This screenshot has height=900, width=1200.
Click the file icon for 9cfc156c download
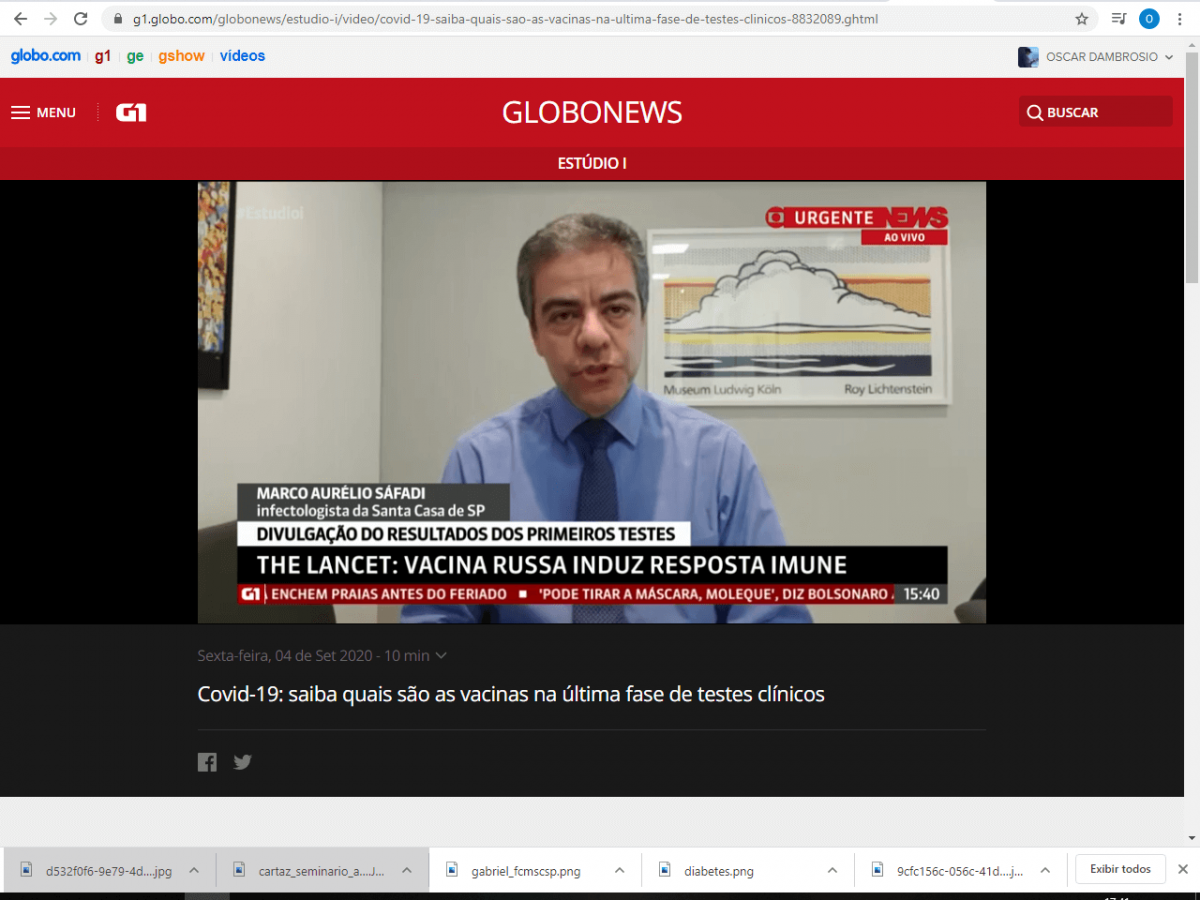878,870
